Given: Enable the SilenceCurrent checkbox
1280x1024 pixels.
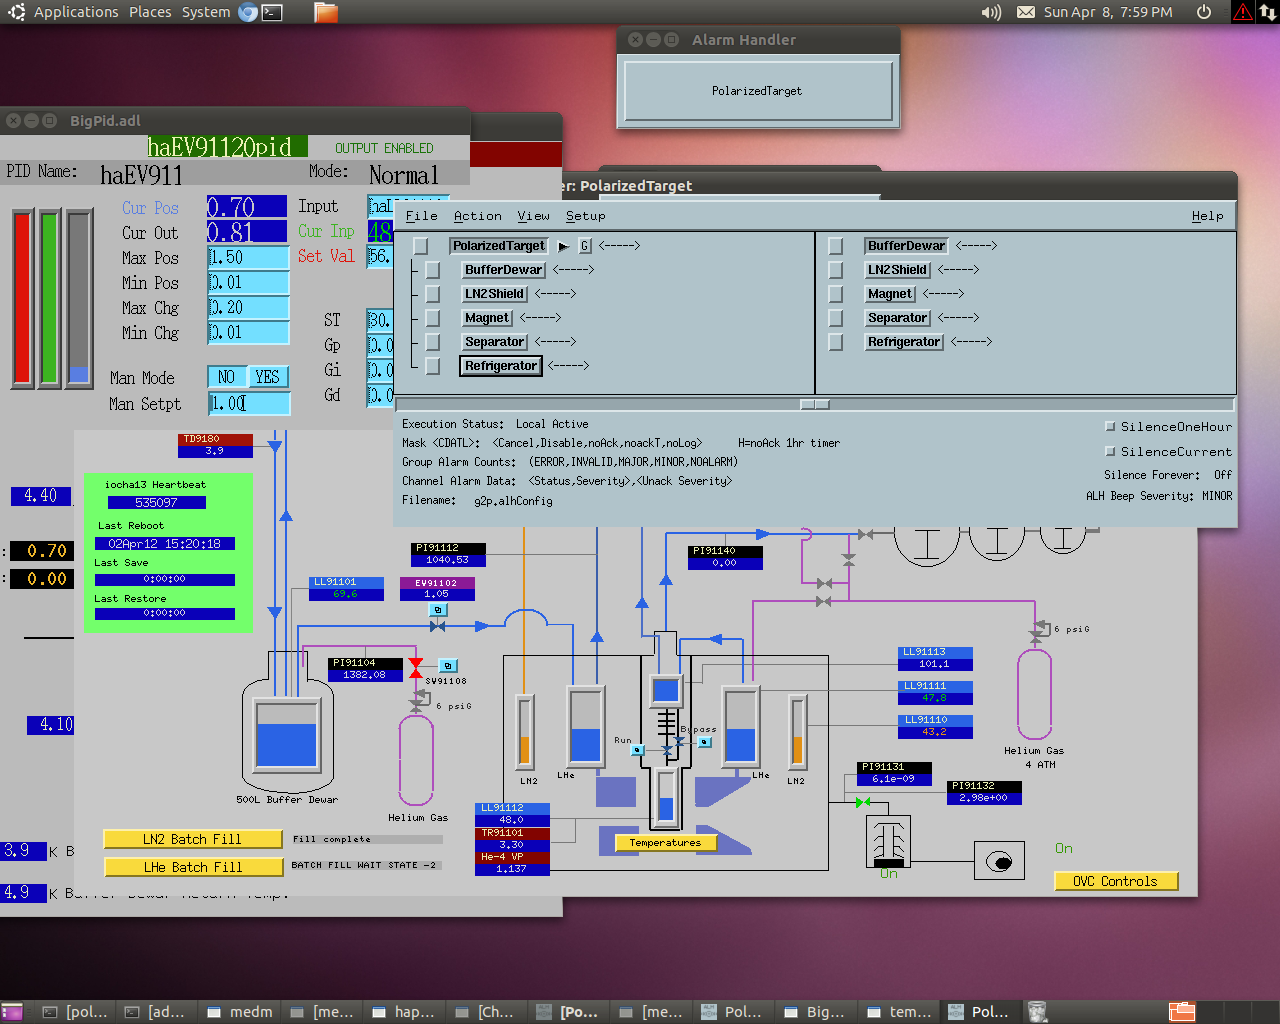Looking at the screenshot, I should click(1110, 451).
